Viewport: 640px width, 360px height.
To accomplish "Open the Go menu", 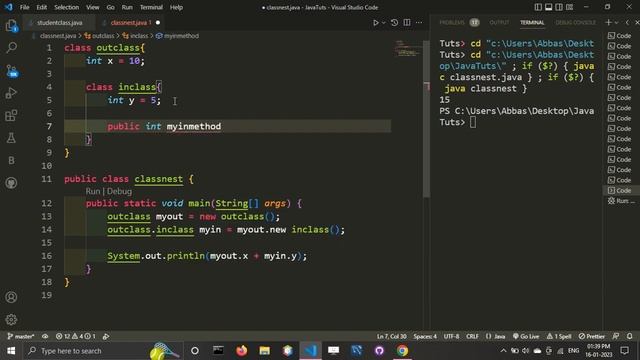I will [111, 7].
